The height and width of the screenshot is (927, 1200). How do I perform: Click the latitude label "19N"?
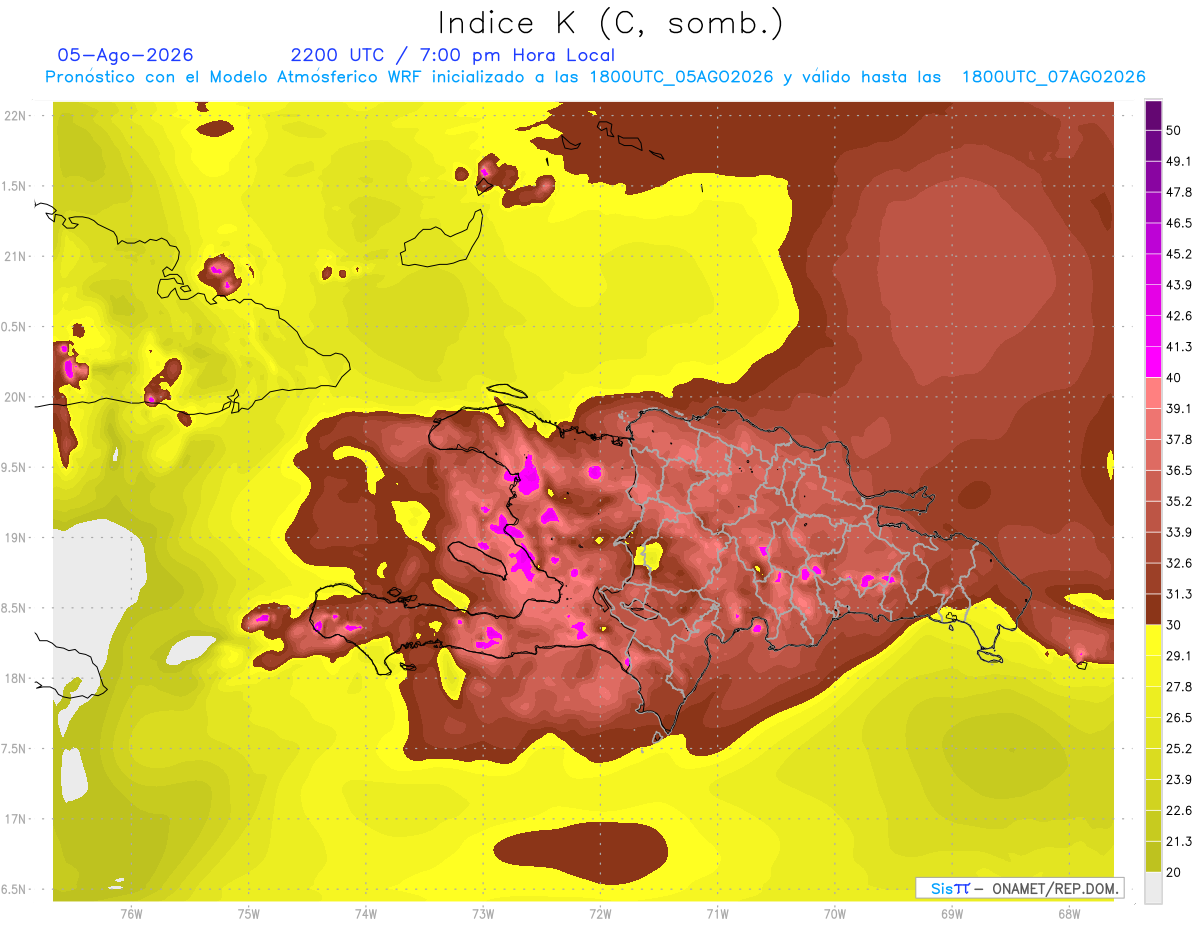point(15,538)
